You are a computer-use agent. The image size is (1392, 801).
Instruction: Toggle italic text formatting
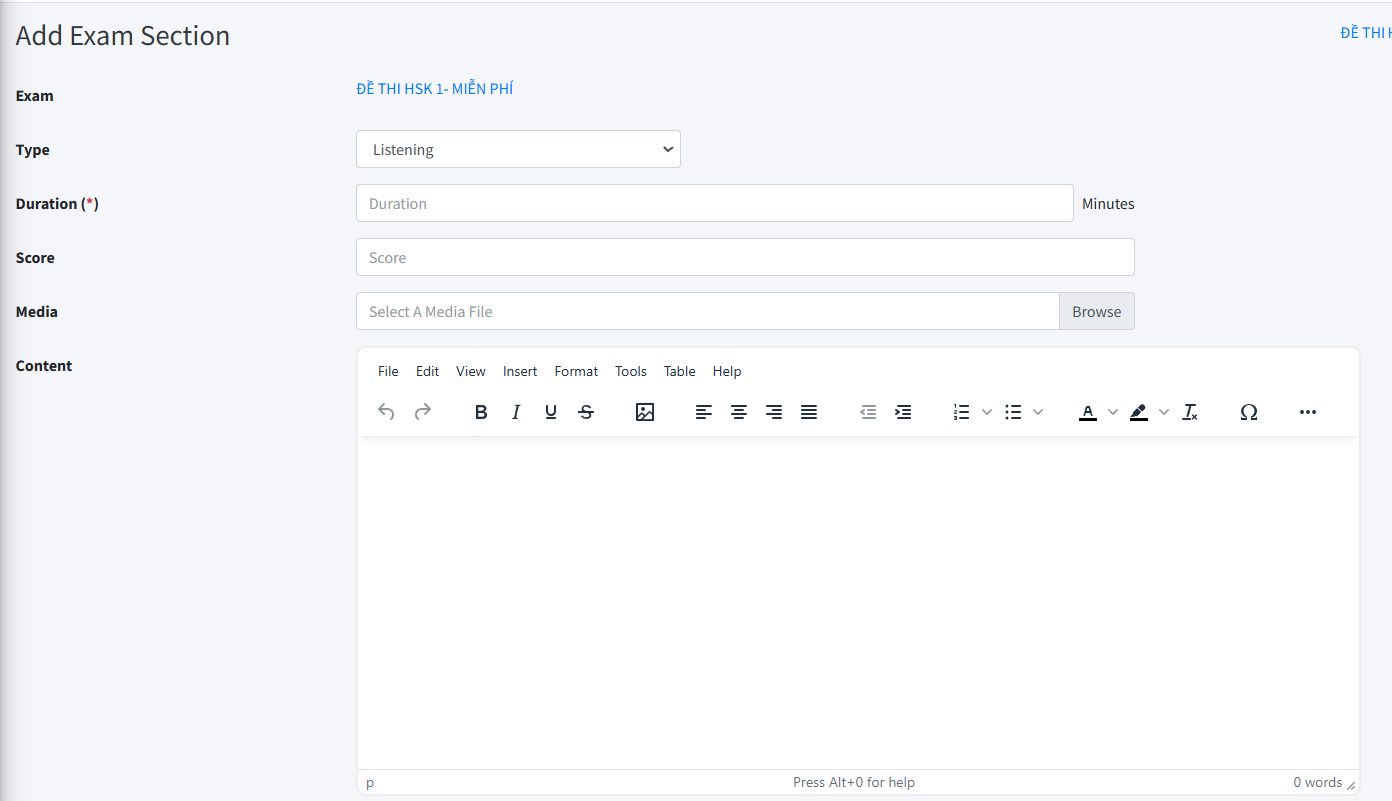tap(516, 412)
